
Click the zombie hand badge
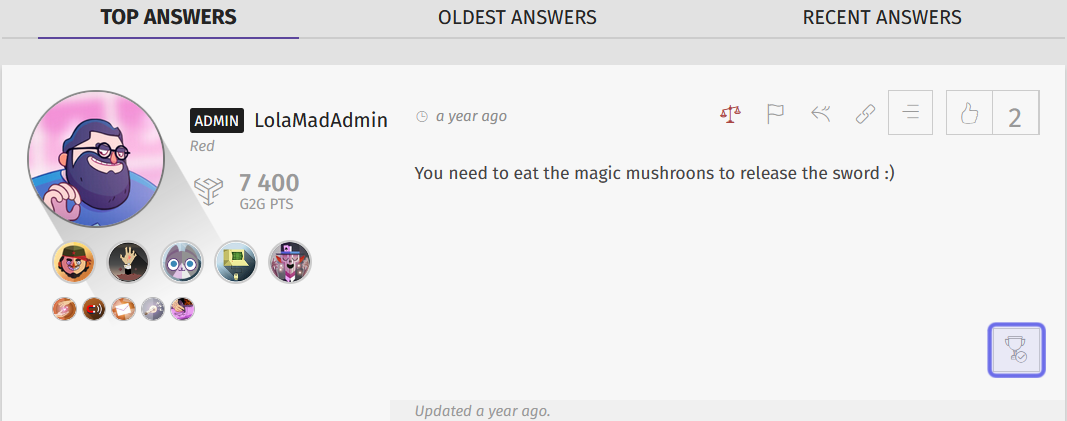pos(129,262)
